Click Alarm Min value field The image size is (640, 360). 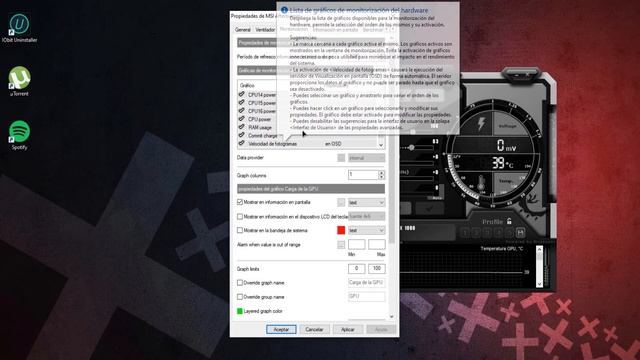point(356,244)
